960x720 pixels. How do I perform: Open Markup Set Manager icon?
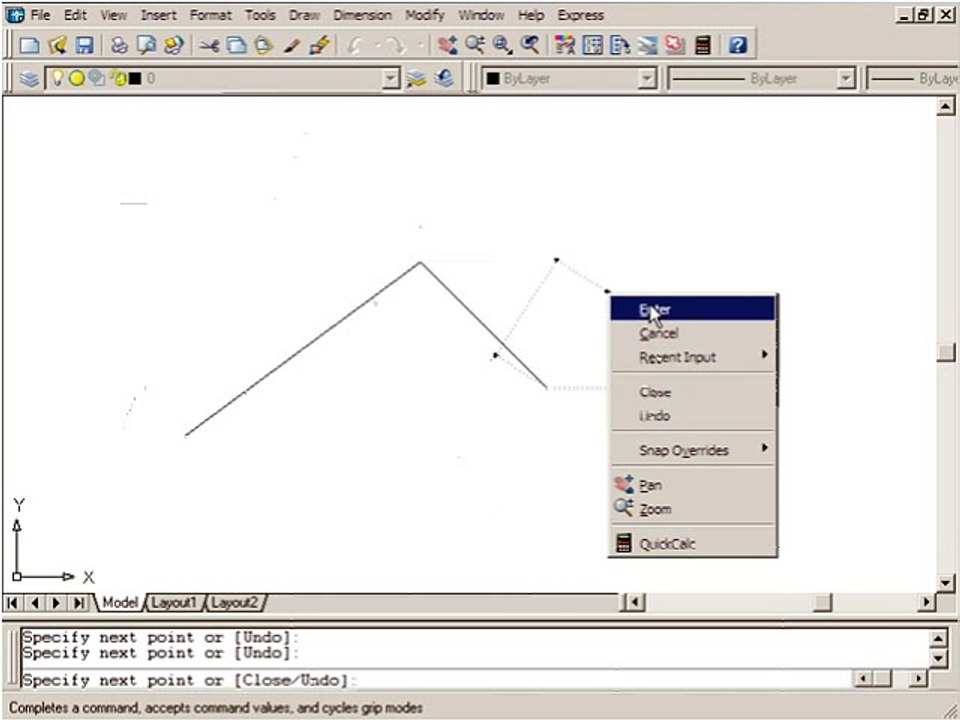click(x=675, y=45)
